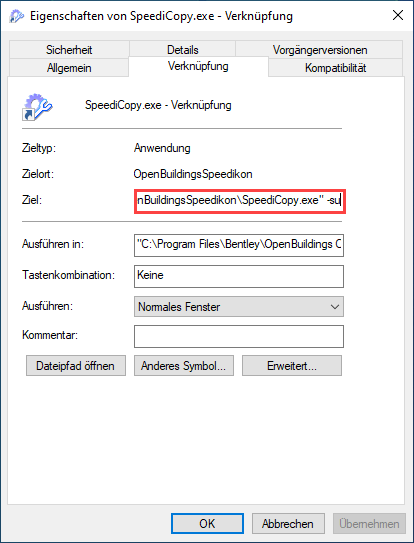This screenshot has width=414, height=543.
Task: Select the Vorgängerversionen tab
Action: (x=319, y=50)
